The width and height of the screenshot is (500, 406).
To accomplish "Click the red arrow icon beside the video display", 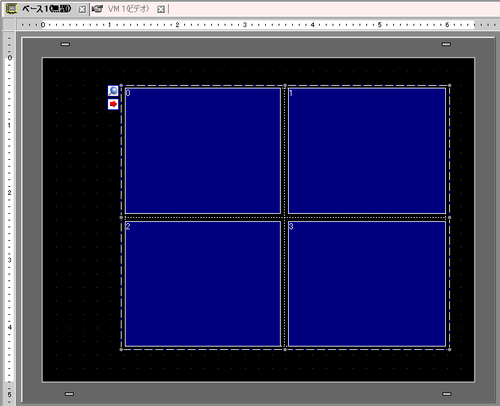I will point(113,104).
